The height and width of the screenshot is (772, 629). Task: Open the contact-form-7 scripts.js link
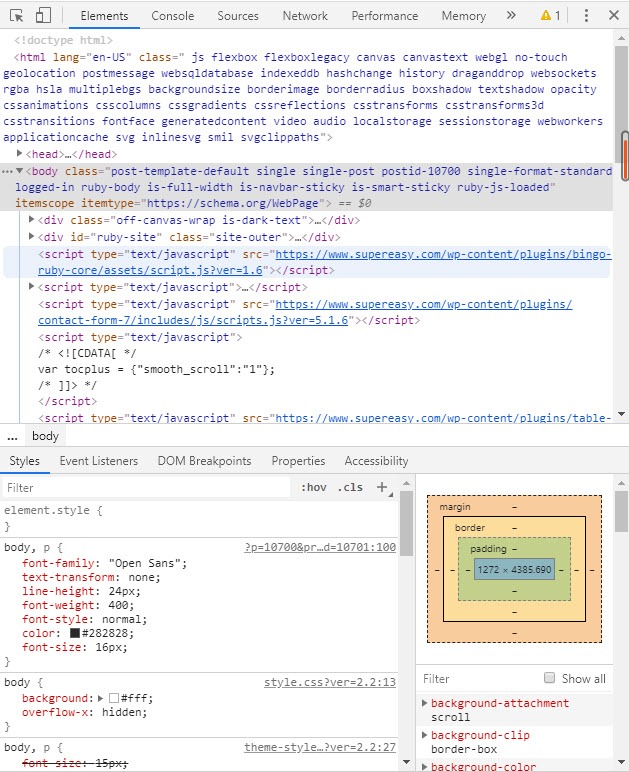click(x=305, y=312)
